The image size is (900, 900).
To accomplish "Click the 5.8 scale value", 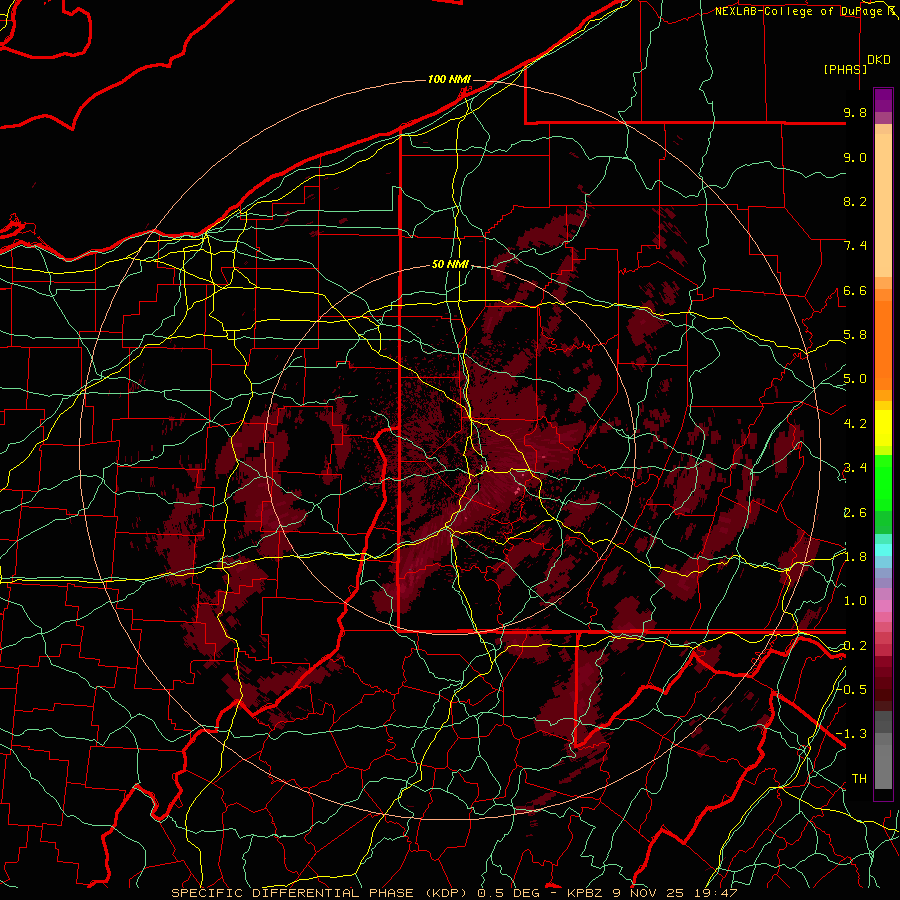I will coord(855,335).
